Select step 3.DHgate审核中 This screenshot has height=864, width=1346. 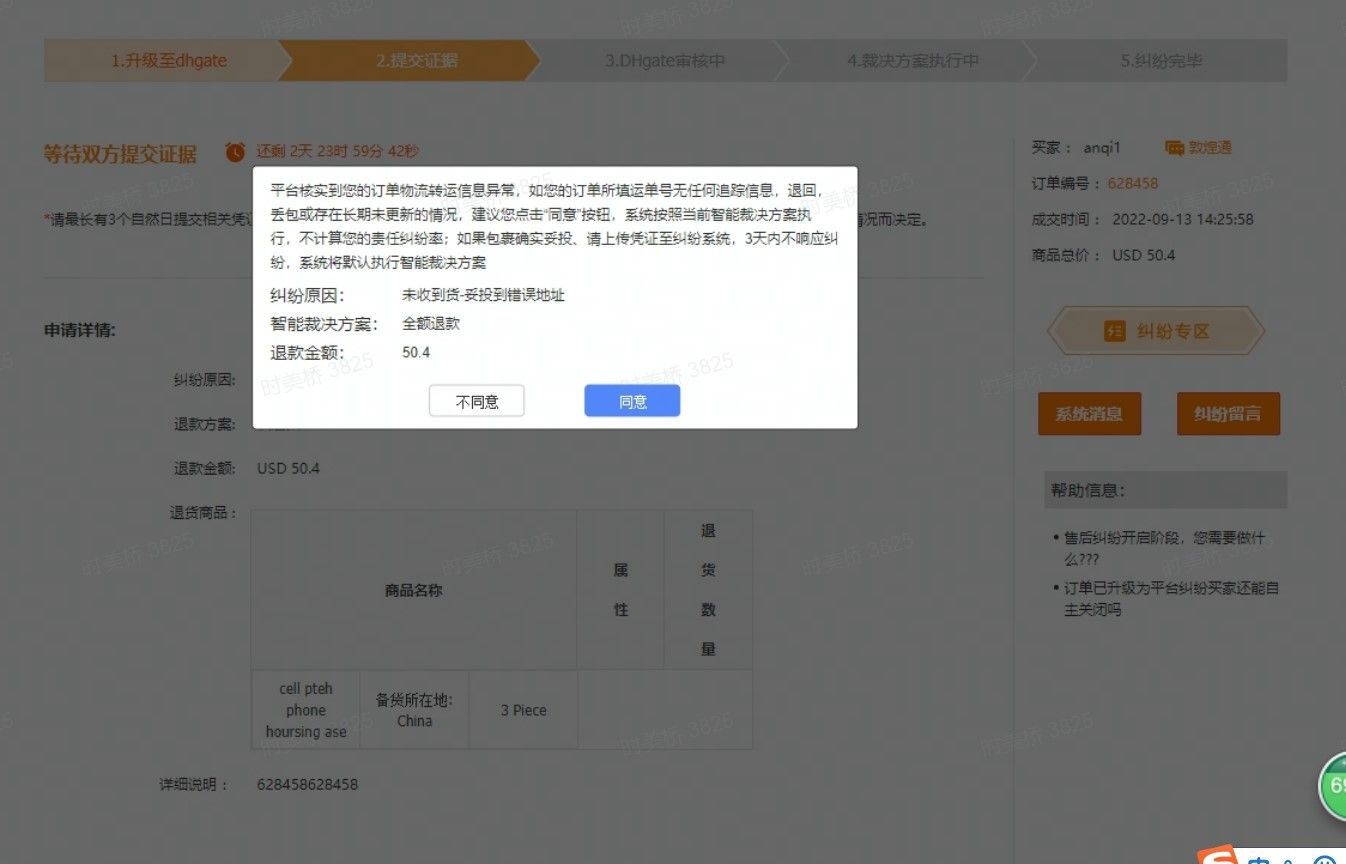pyautogui.click(x=665, y=60)
